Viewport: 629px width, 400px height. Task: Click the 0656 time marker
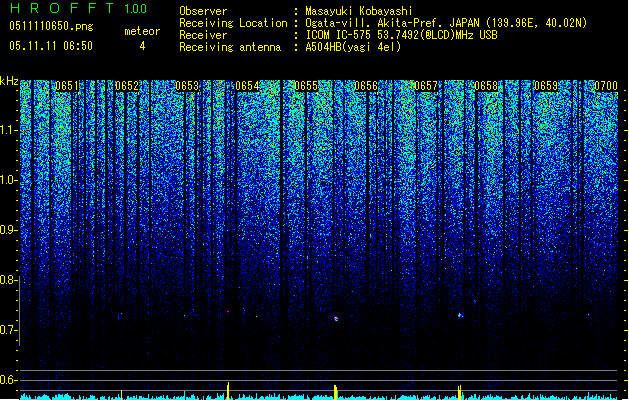[x=366, y=86]
